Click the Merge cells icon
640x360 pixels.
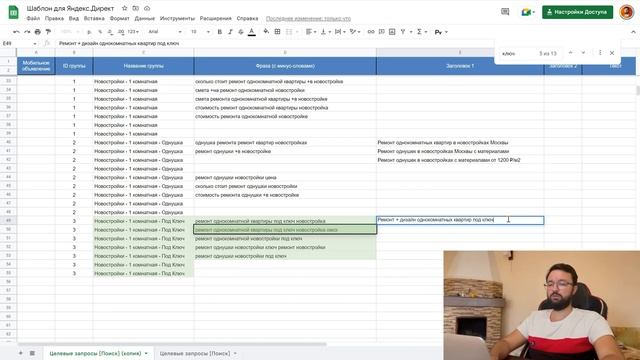(289, 32)
